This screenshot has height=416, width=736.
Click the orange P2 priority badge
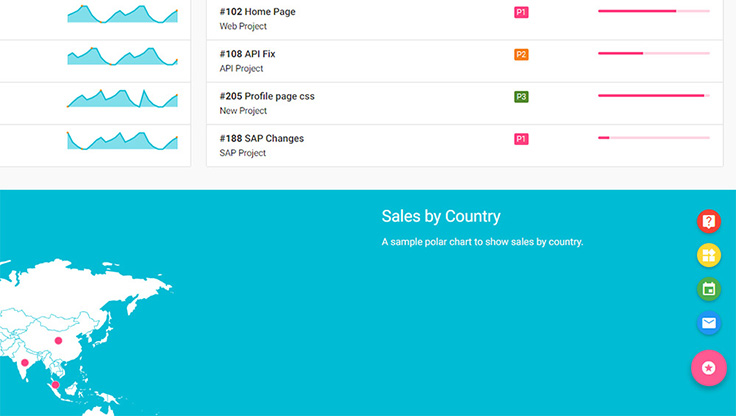click(521, 54)
